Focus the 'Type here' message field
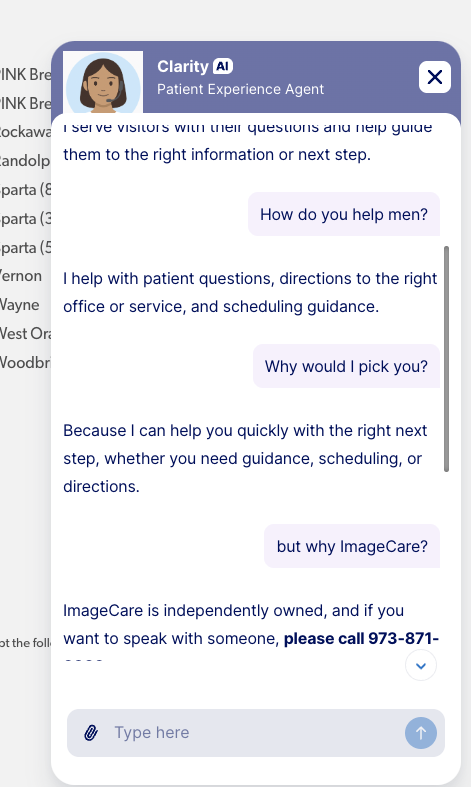The image size is (471, 787). (x=256, y=733)
